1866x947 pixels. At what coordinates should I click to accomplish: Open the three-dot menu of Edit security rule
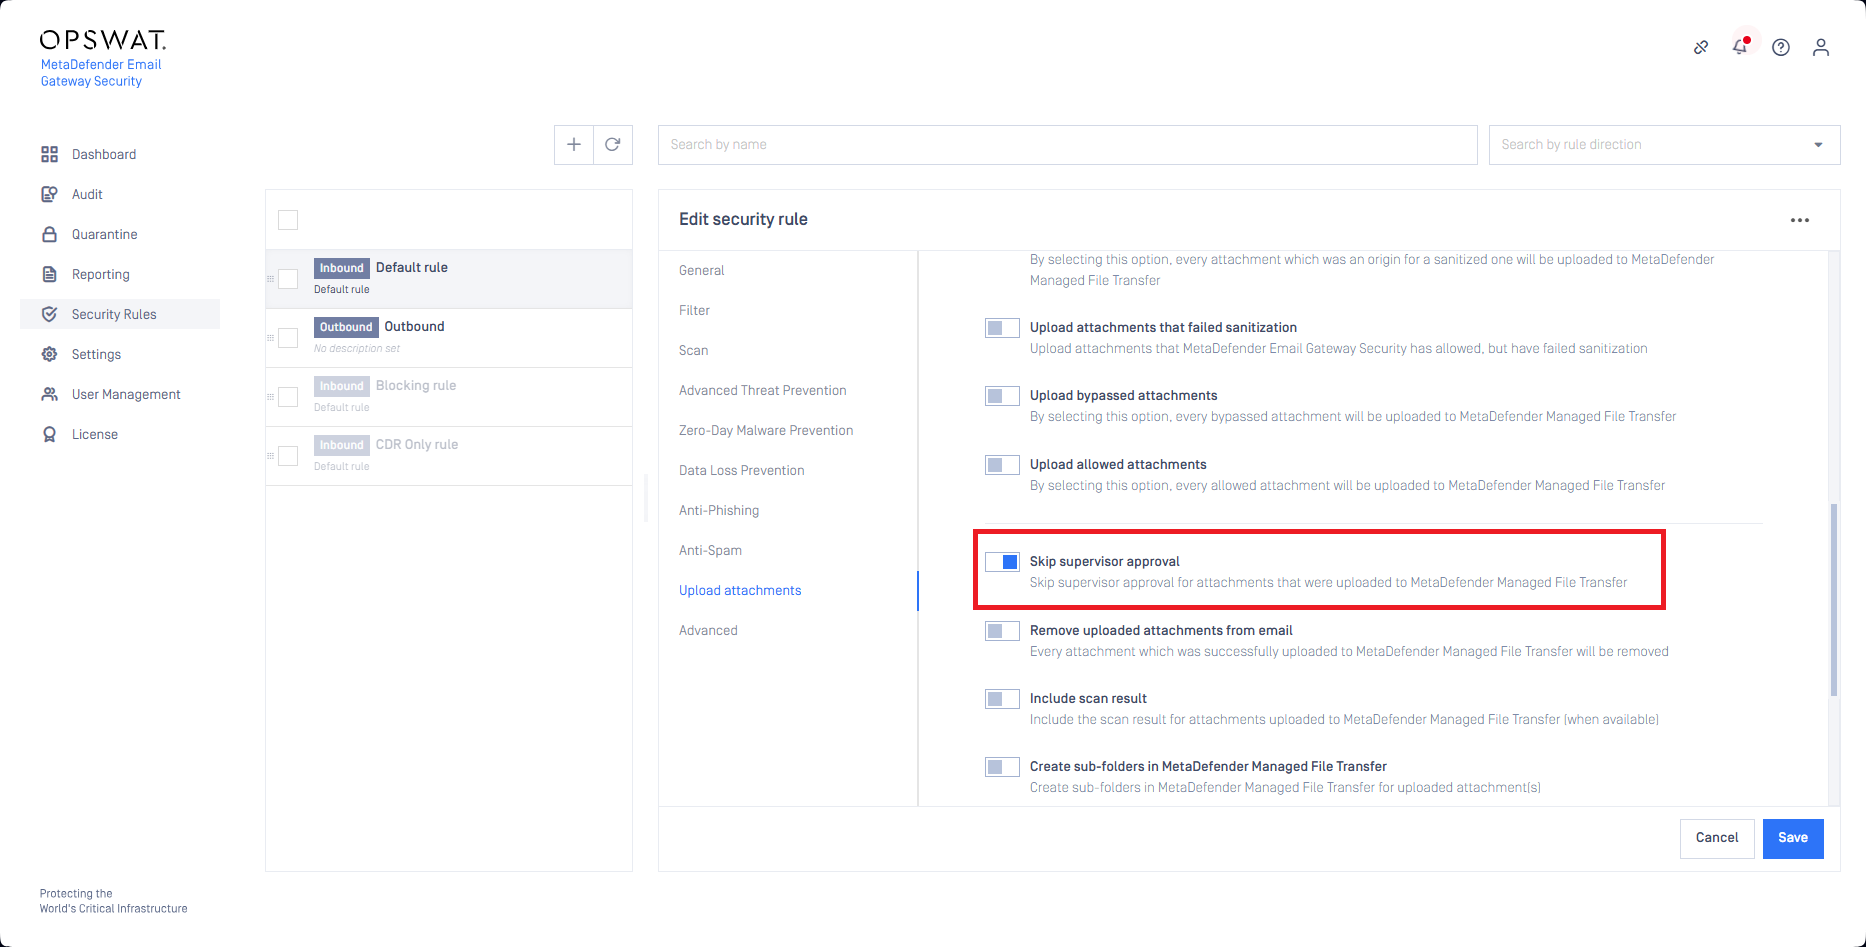(x=1800, y=220)
